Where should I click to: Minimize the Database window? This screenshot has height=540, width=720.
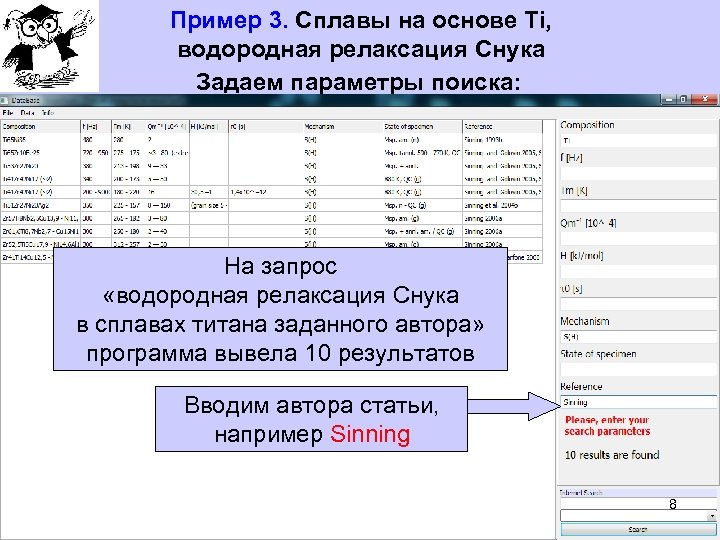[x=669, y=99]
